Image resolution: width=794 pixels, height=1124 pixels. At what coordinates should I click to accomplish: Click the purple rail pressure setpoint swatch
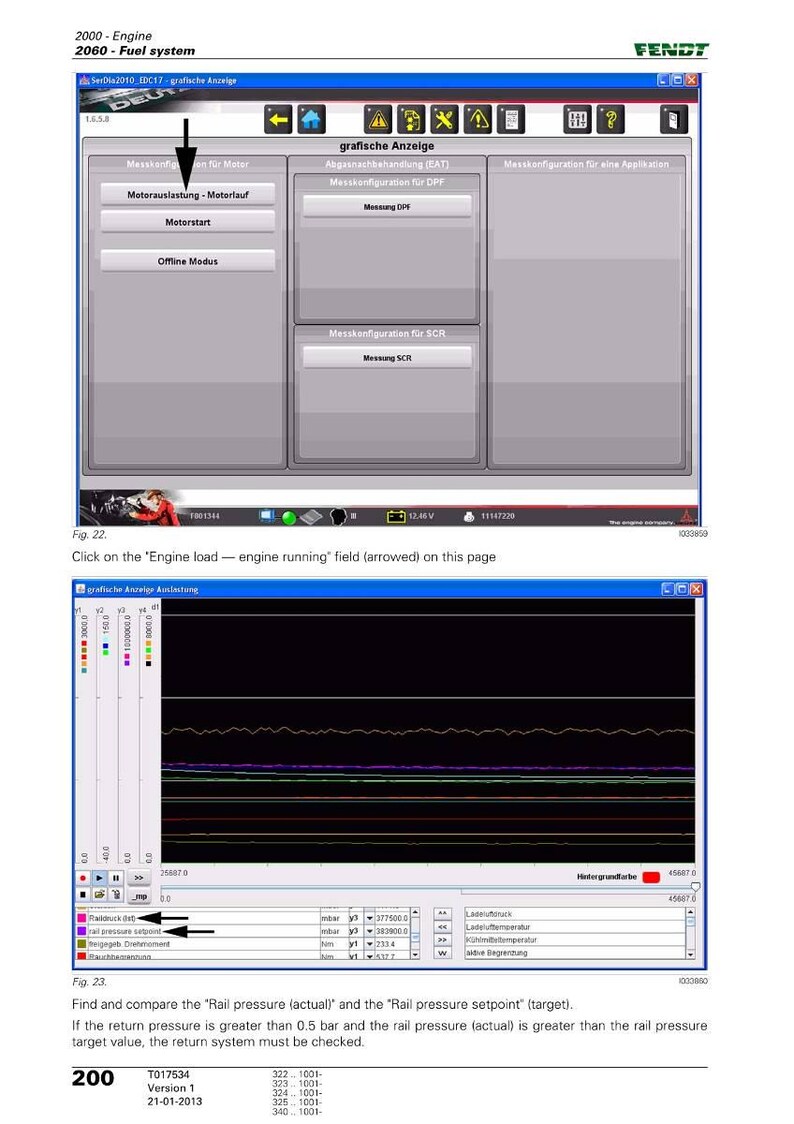(82, 930)
